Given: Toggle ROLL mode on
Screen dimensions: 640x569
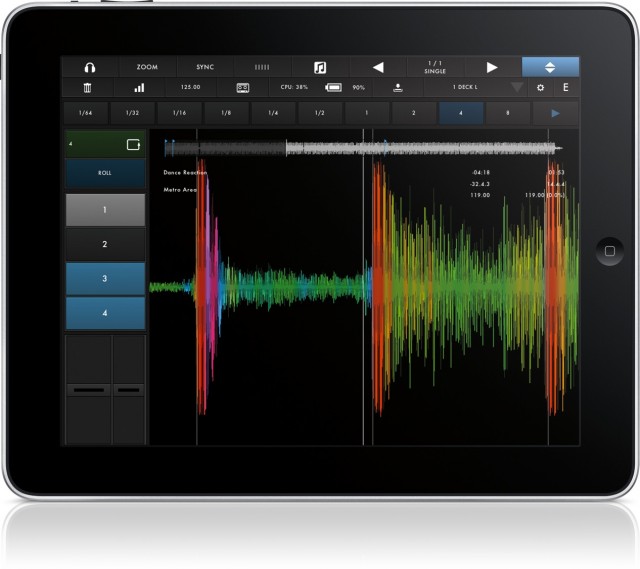Looking at the screenshot, I should [105, 173].
